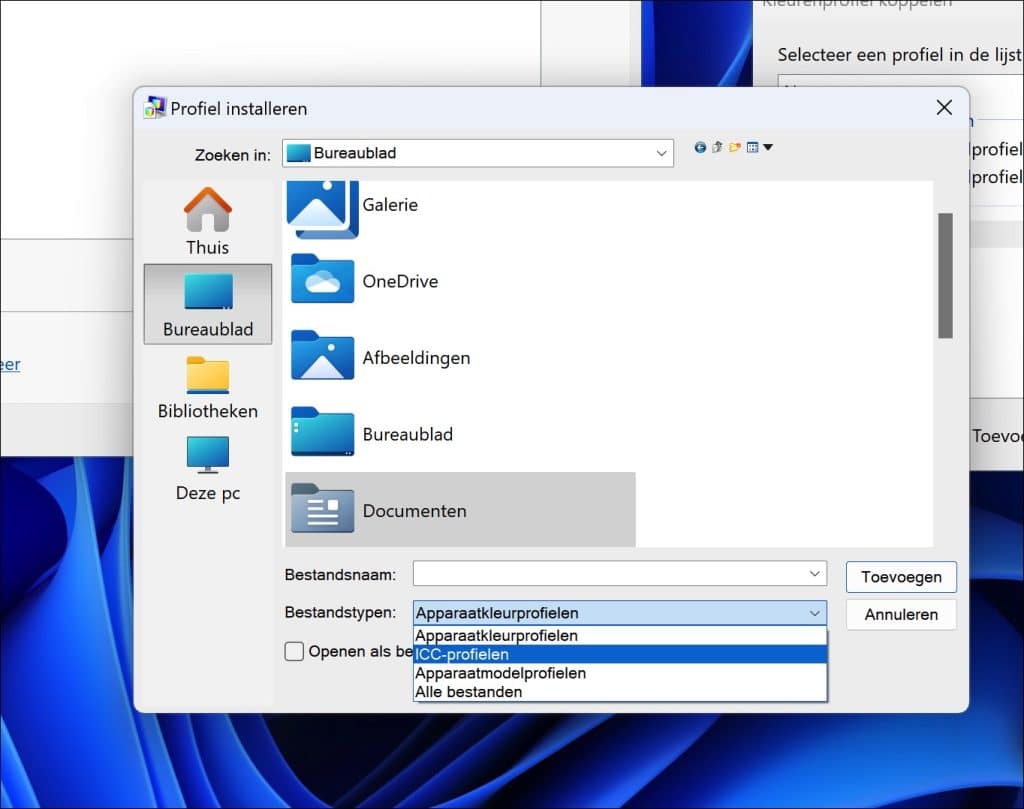Choose Apparaatkleurprofielen from the type list

[620, 636]
